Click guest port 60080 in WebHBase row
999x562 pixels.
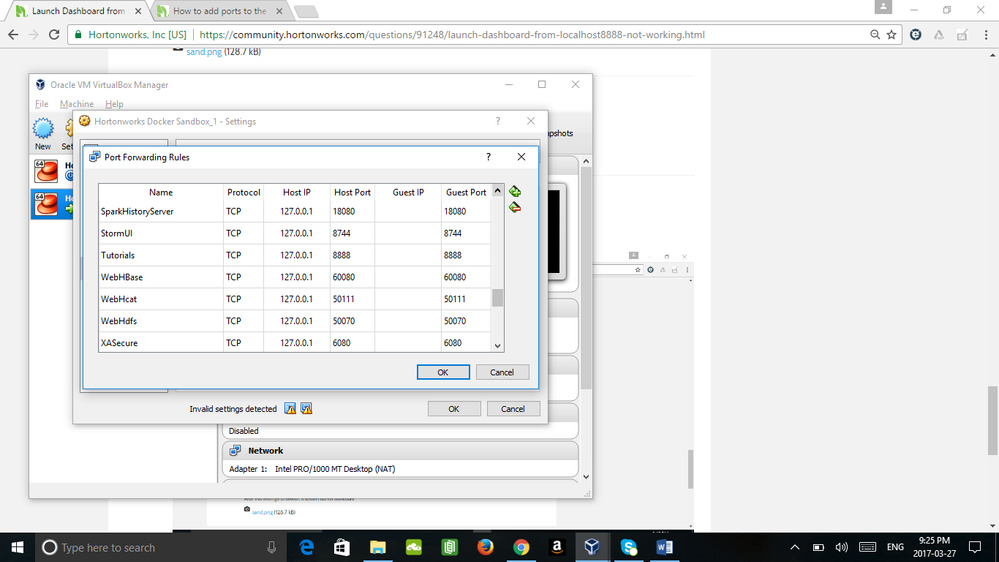(466, 277)
